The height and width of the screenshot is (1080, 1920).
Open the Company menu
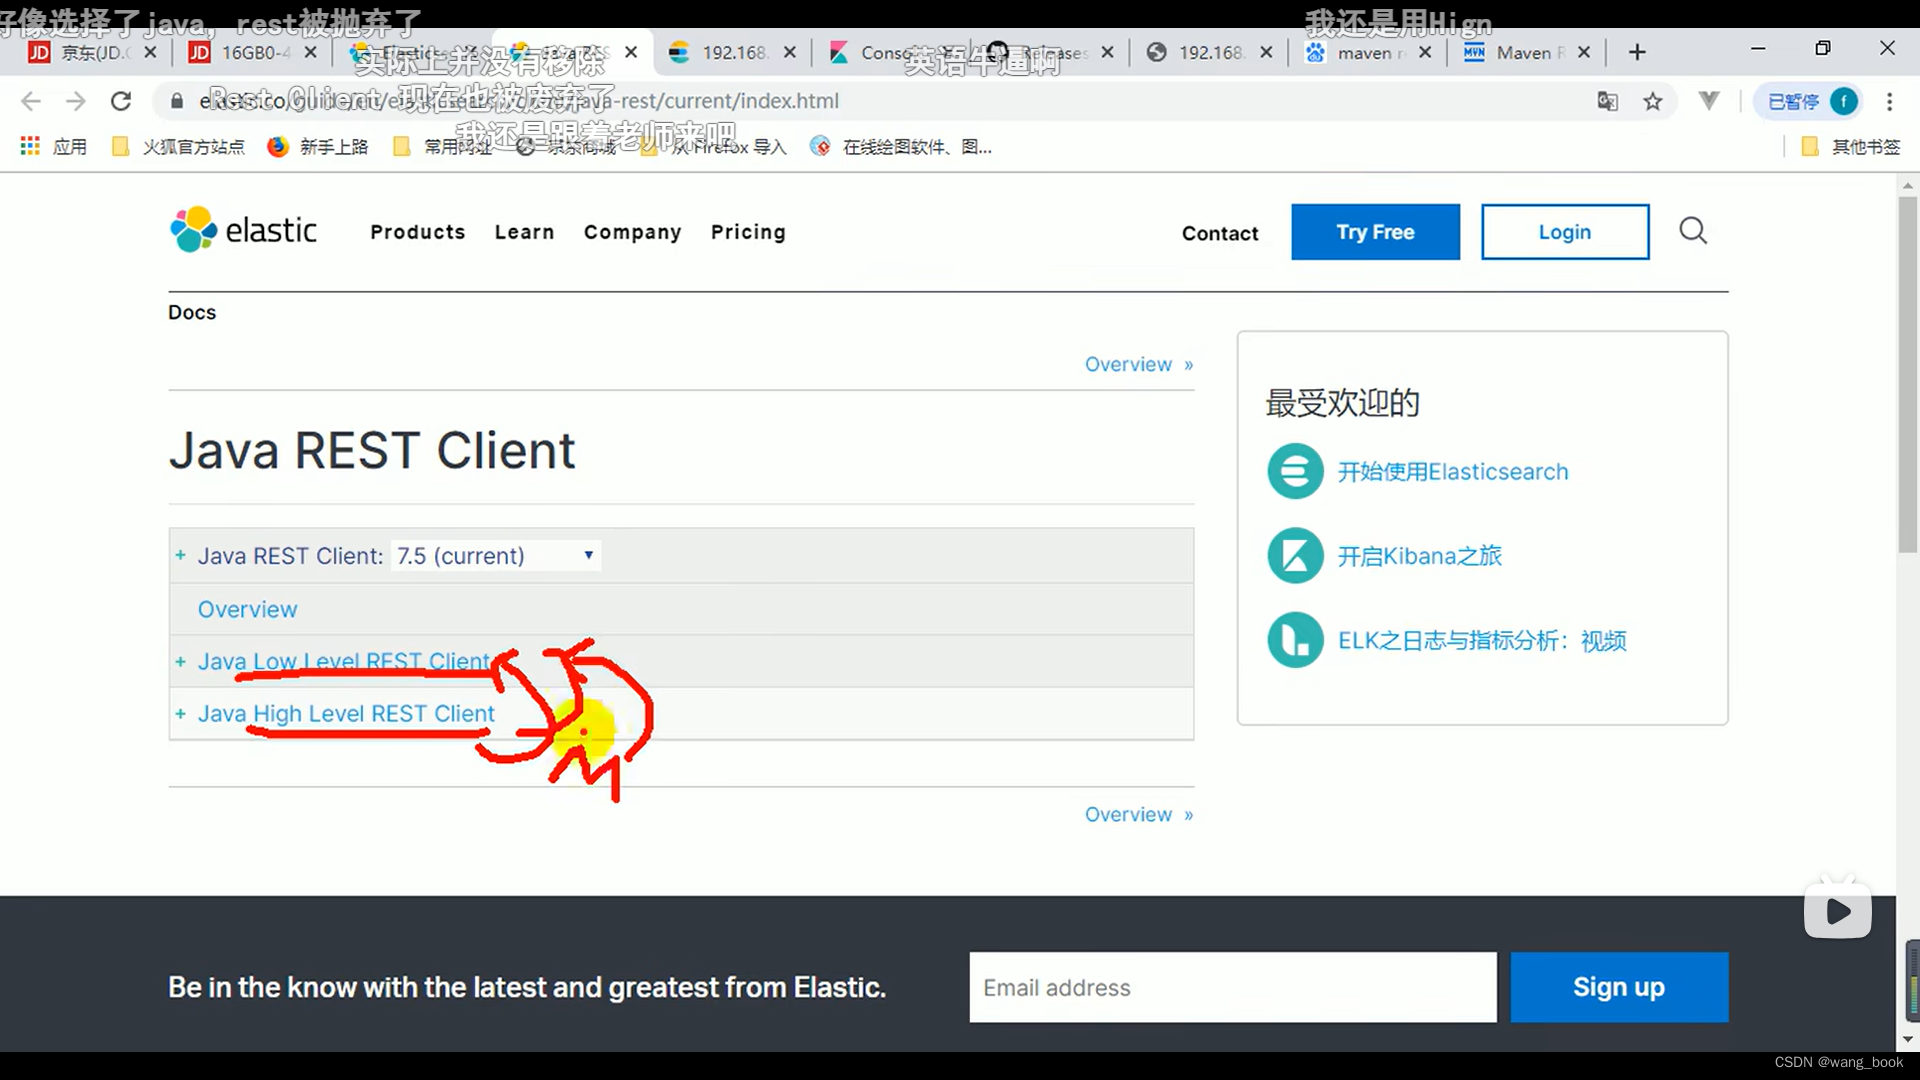(x=632, y=232)
